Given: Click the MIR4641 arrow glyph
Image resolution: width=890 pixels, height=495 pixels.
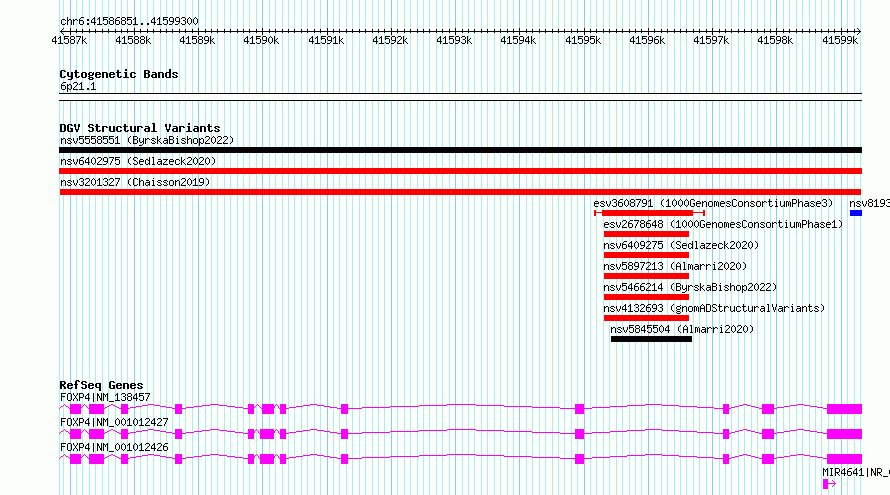Looking at the screenshot, I should pos(829,484).
